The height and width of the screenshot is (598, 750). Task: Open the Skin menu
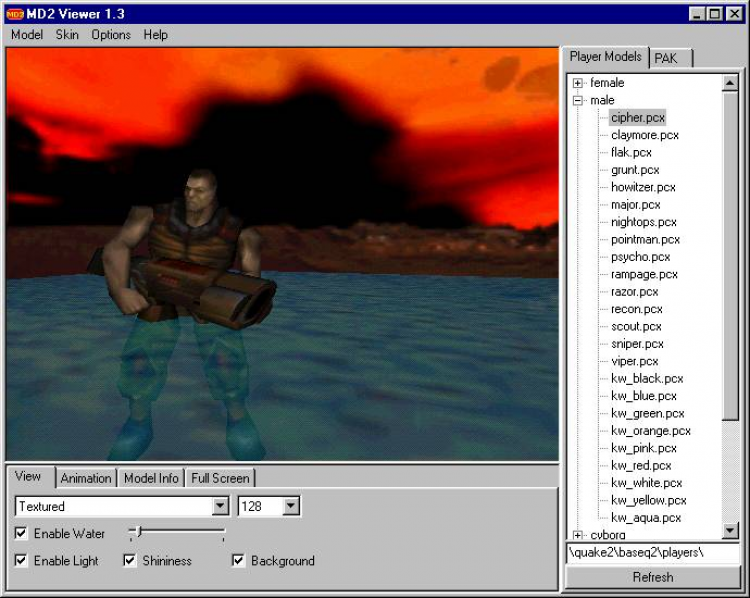(67, 35)
